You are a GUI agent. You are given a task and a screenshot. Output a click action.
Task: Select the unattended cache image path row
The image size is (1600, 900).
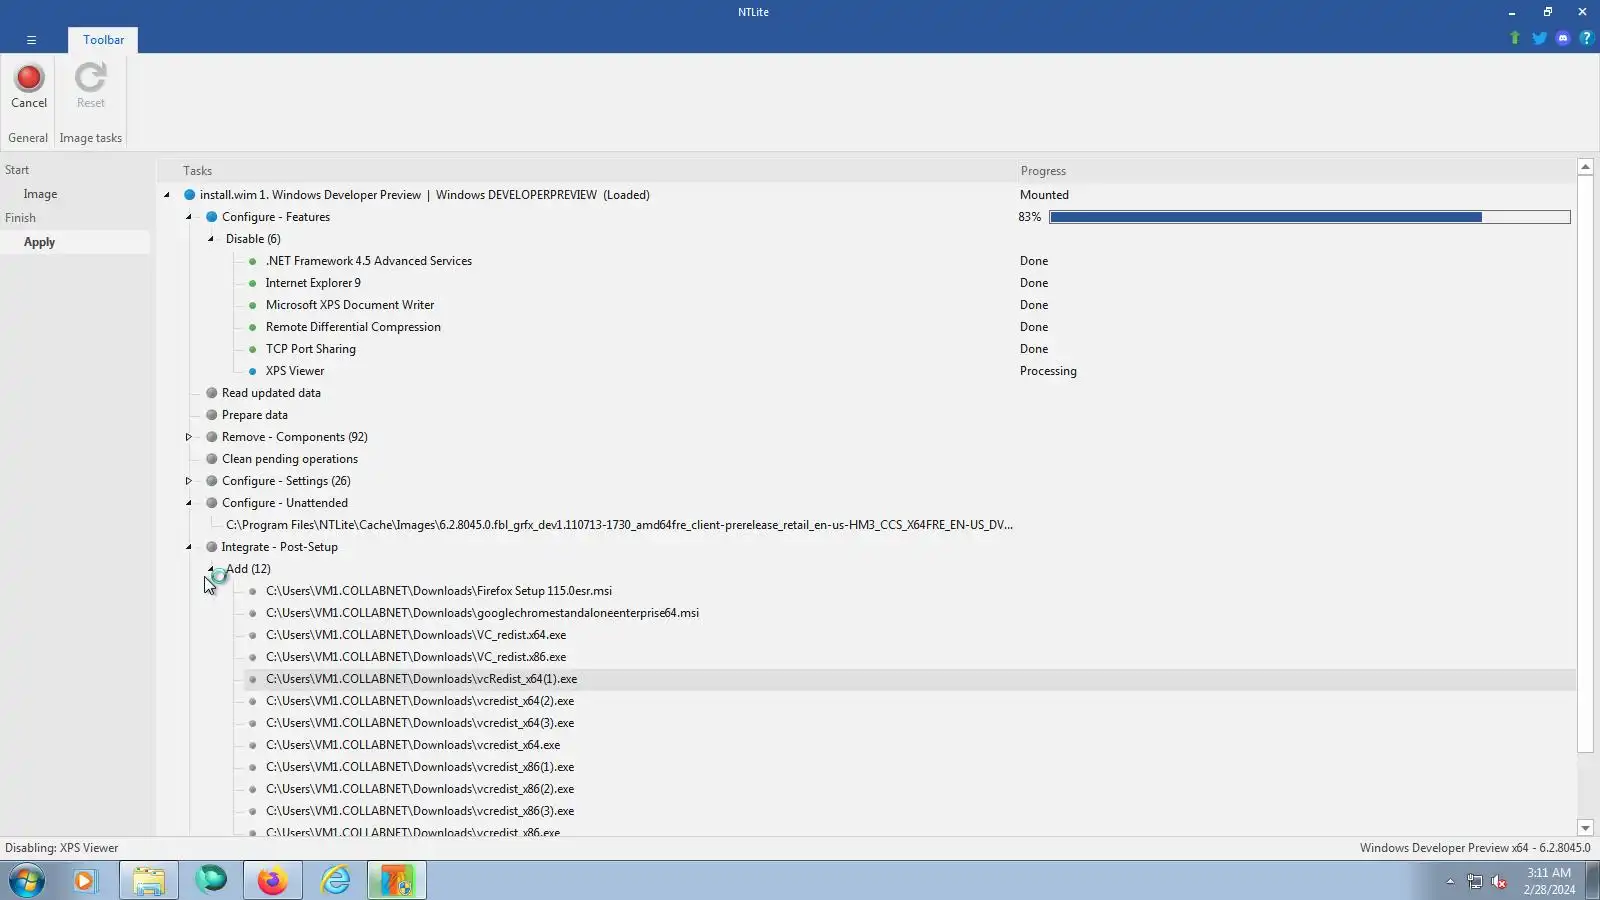click(x=619, y=525)
